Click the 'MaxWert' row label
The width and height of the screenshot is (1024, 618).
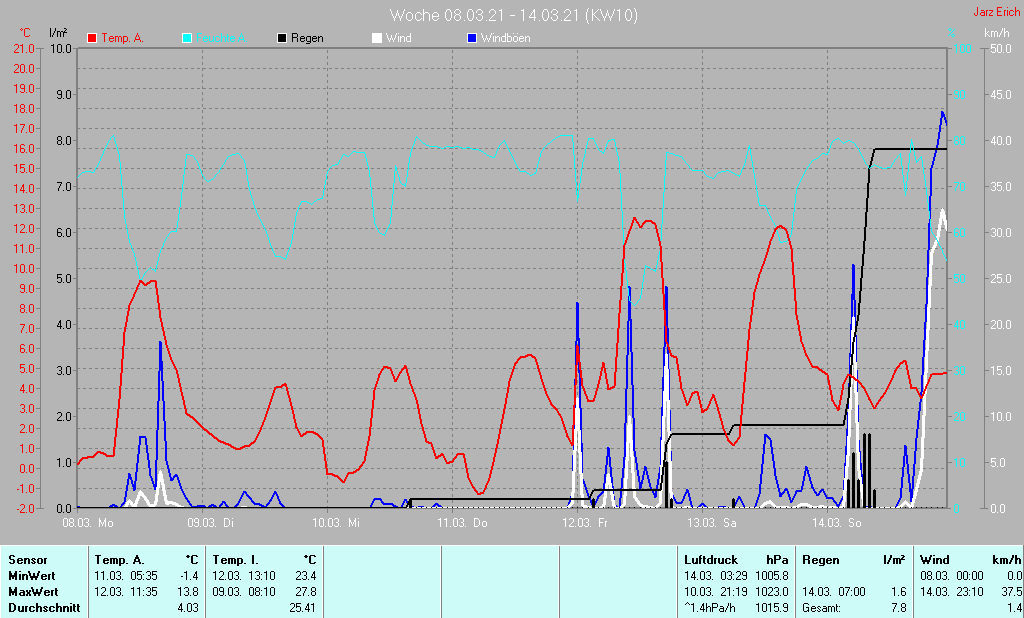33,592
